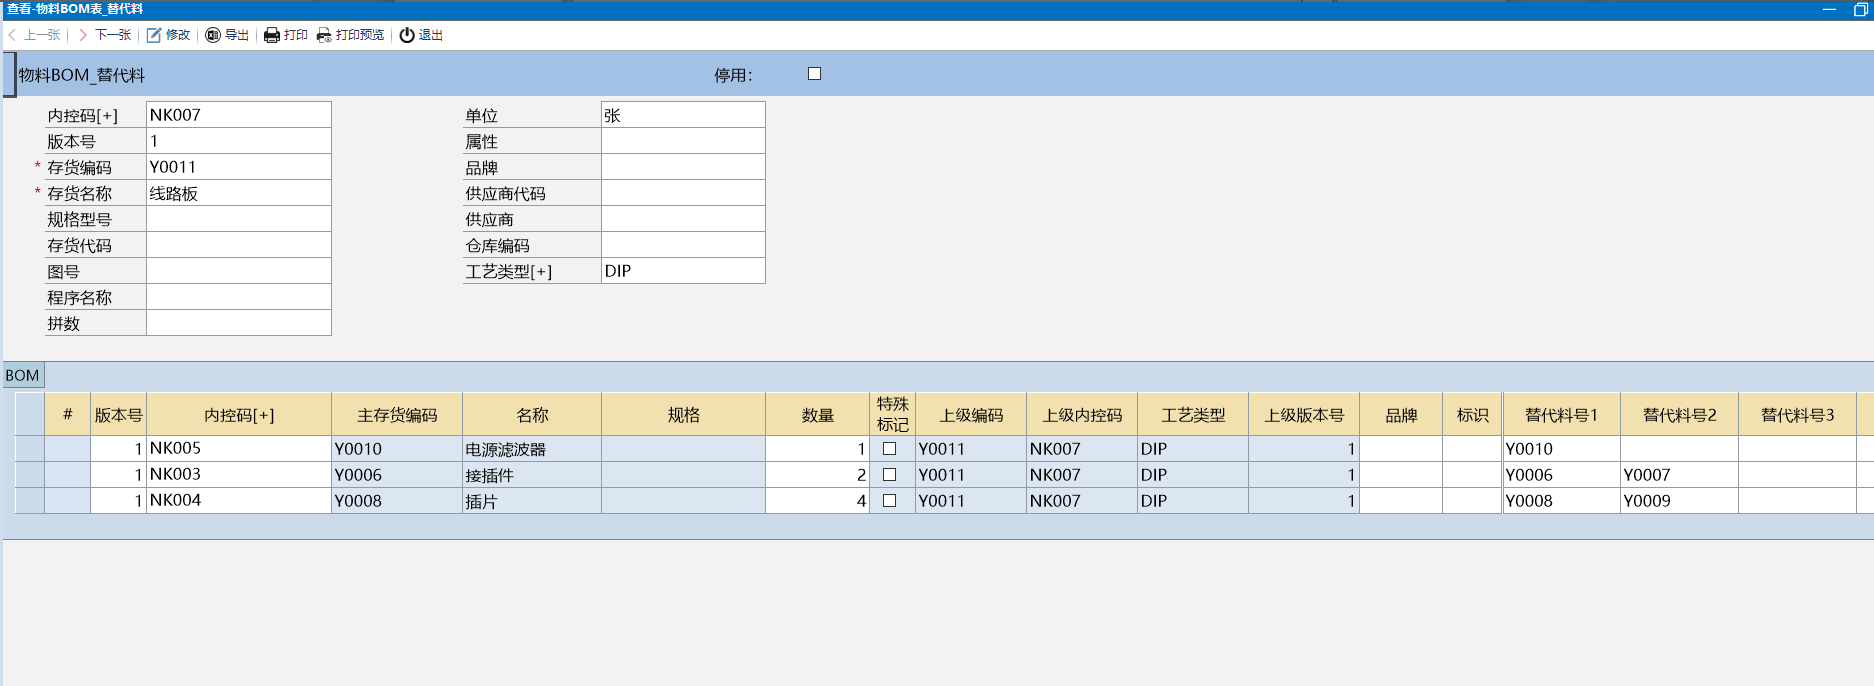Click the 替代料号1 column header

tap(1560, 415)
